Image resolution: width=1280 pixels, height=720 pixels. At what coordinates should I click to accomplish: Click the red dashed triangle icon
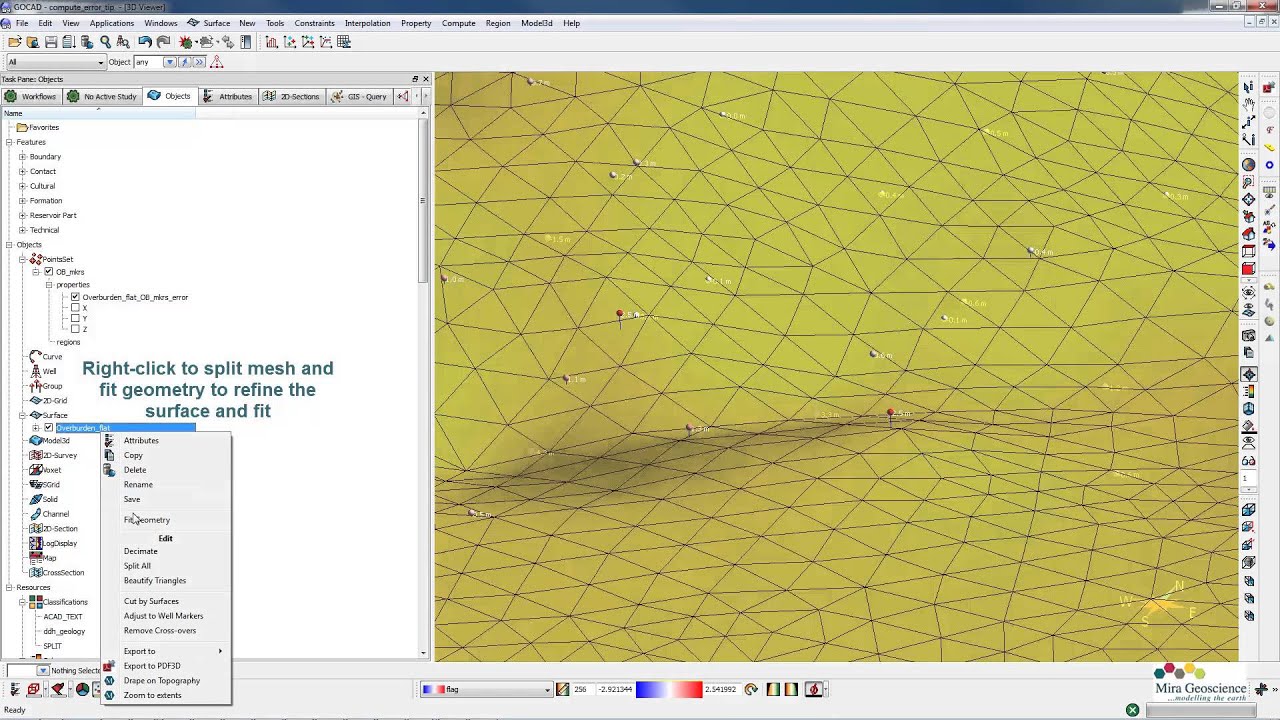[217, 62]
